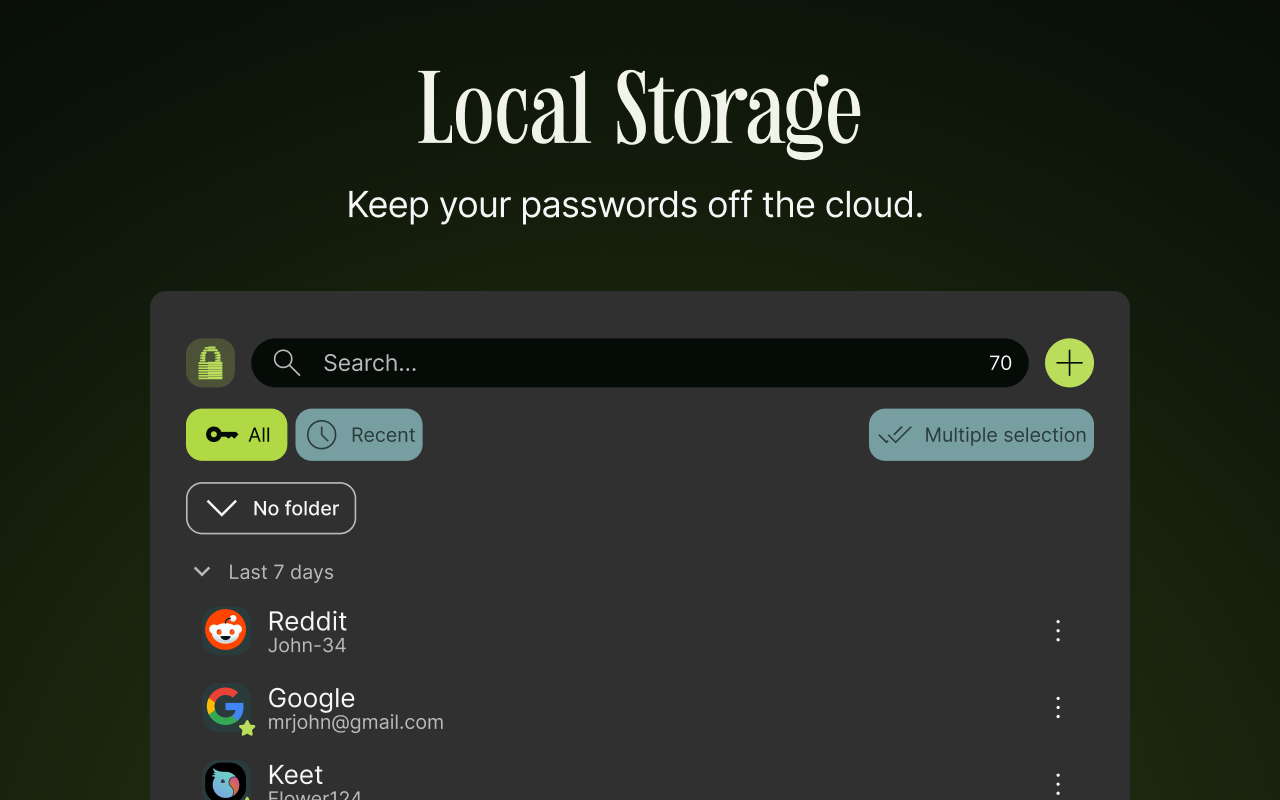This screenshot has width=1280, height=800.
Task: Open the three-dot menu for Google
Action: point(1057,707)
